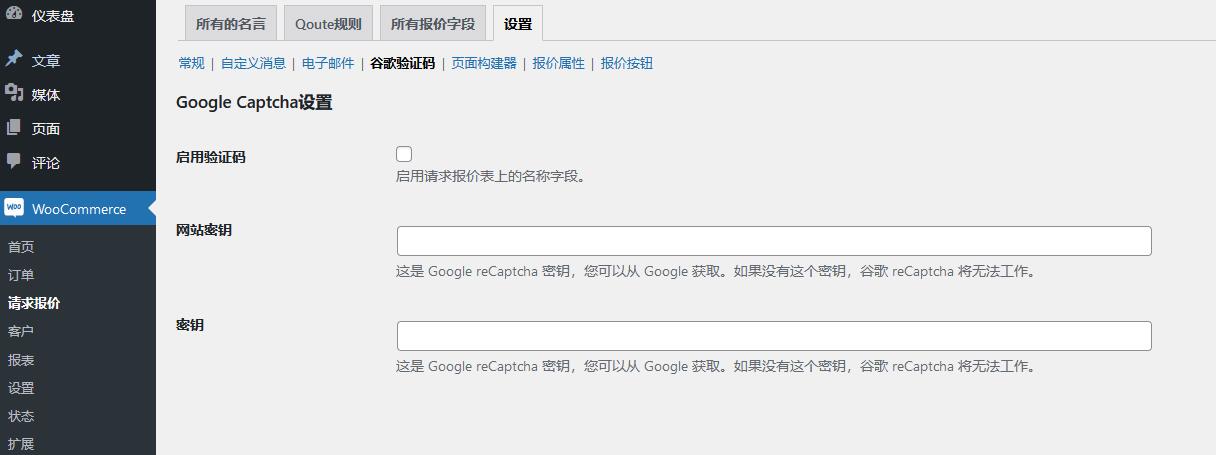Screen dimensions: 1216x455
Task: Click the pushpin icon beside 文章
Action: click(14, 60)
